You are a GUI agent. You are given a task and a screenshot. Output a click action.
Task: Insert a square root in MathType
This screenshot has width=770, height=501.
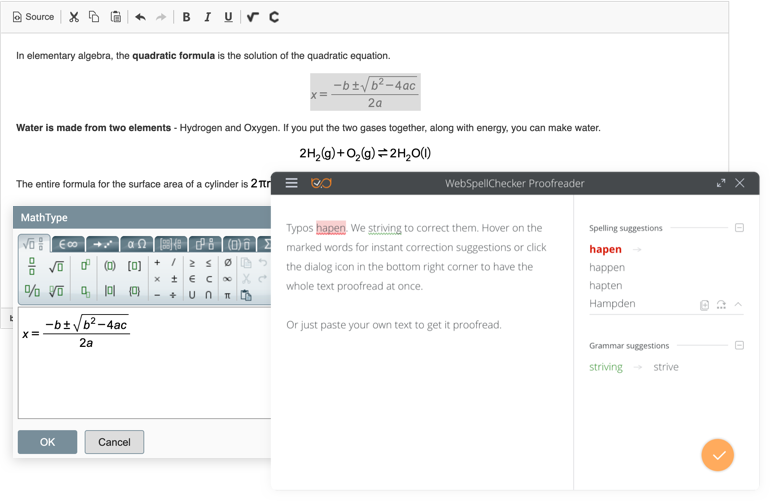56,266
